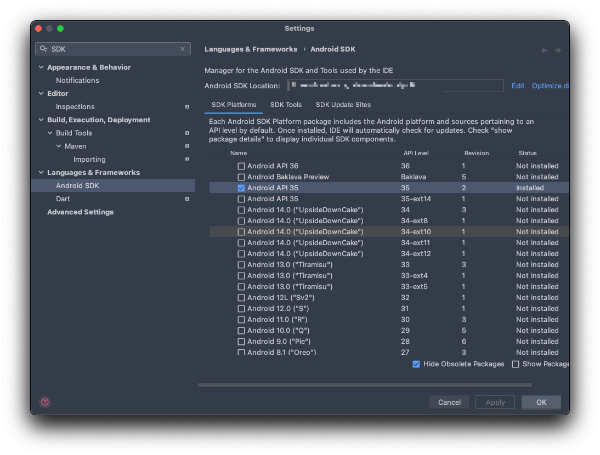600x455 pixels.
Task: Click Optimize disk space link
Action: 550,86
